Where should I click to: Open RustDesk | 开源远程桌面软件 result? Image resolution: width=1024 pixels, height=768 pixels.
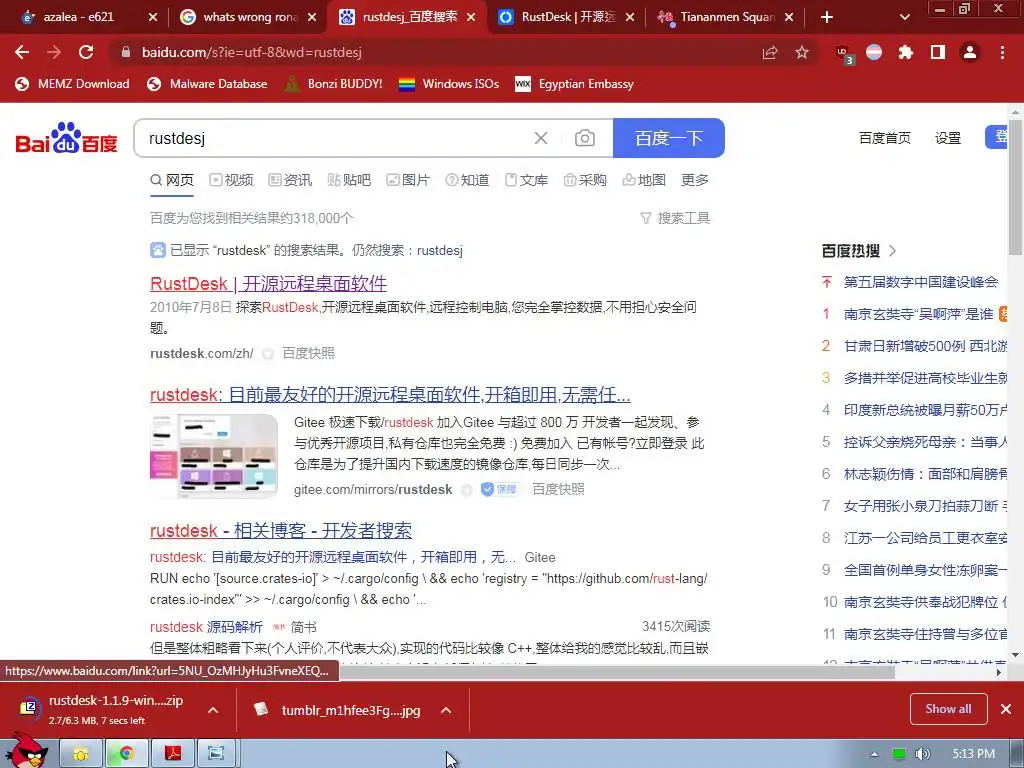268,283
